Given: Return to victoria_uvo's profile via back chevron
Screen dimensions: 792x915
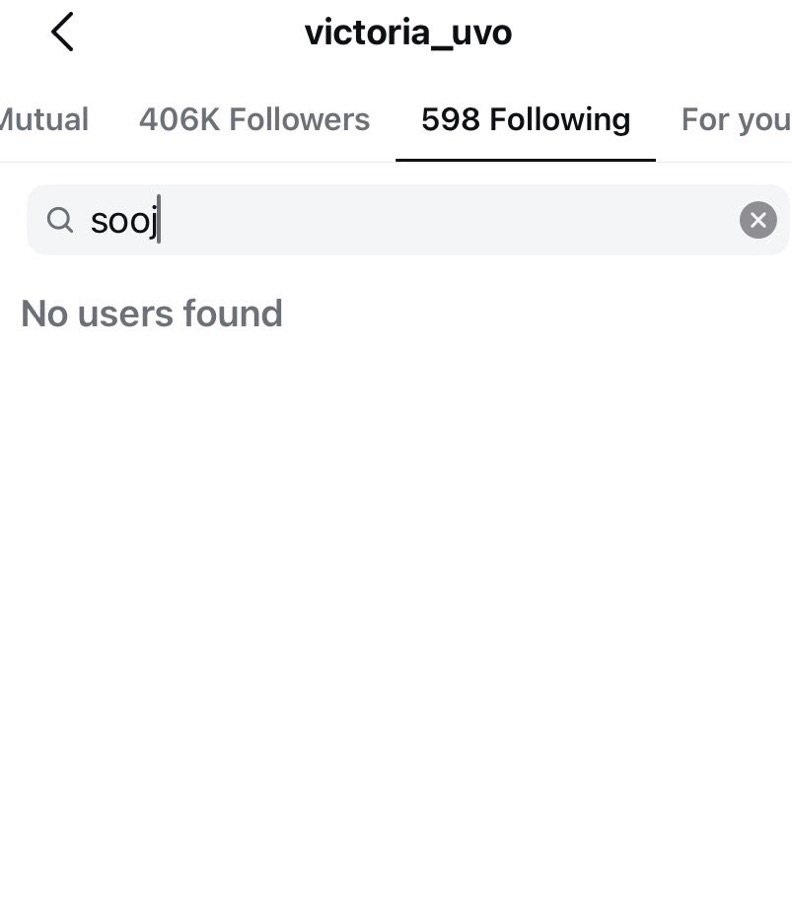Looking at the screenshot, I should [62, 32].
